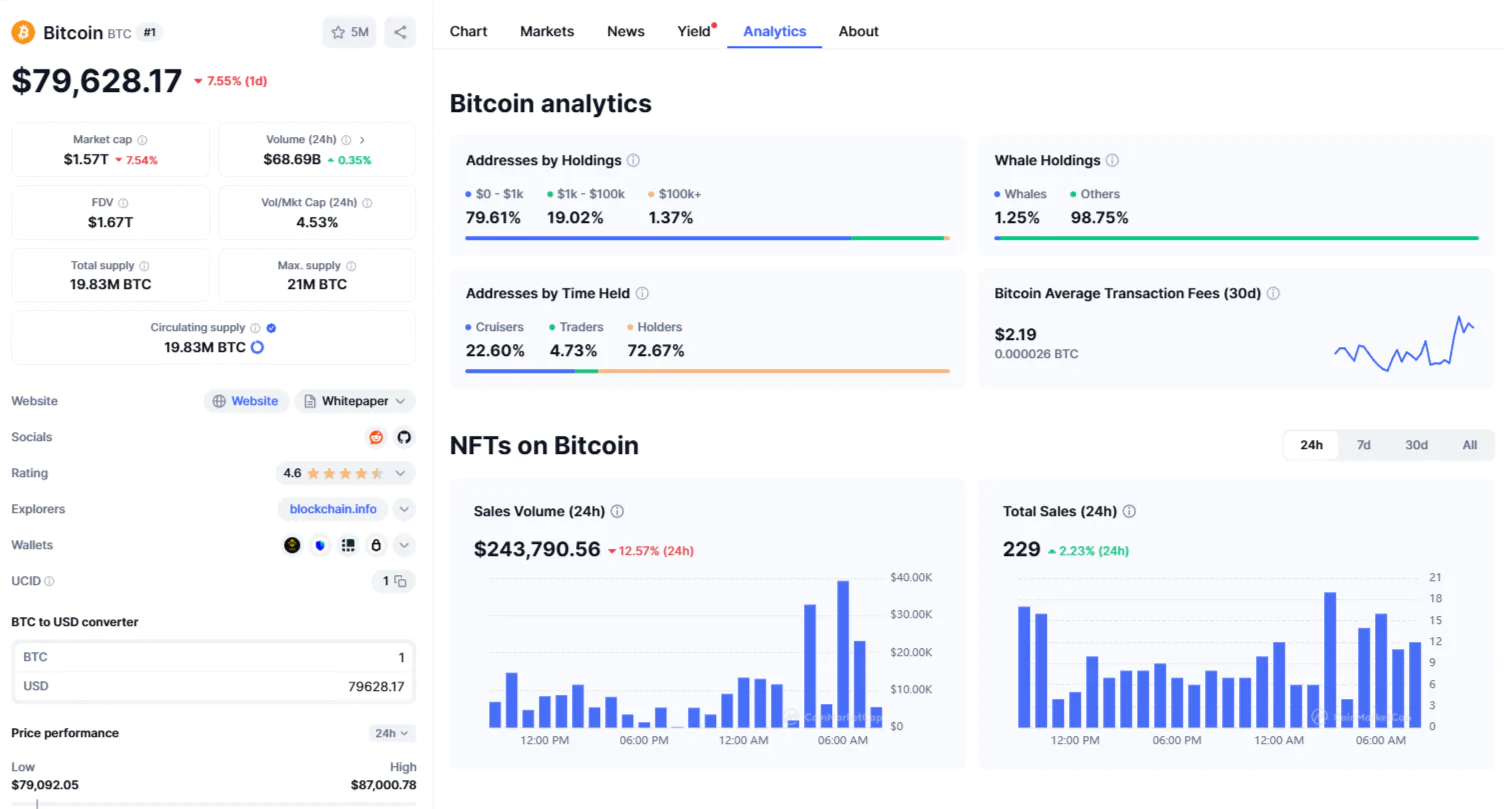Click the dark grid-pattern wallet icon
The width and height of the screenshot is (1504, 809).
348,545
